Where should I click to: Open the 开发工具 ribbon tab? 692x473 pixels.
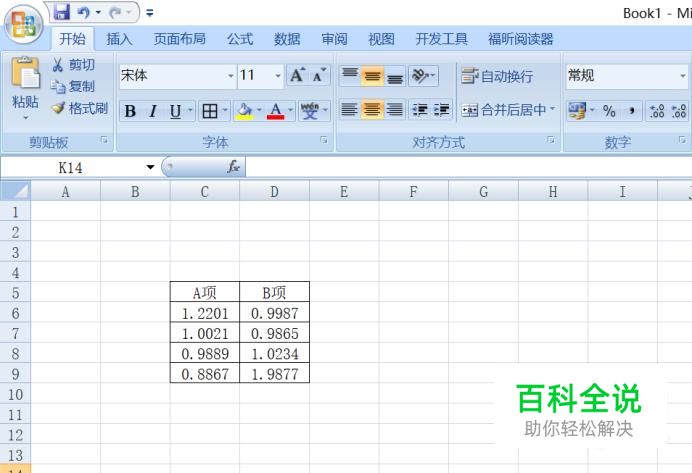pos(441,39)
